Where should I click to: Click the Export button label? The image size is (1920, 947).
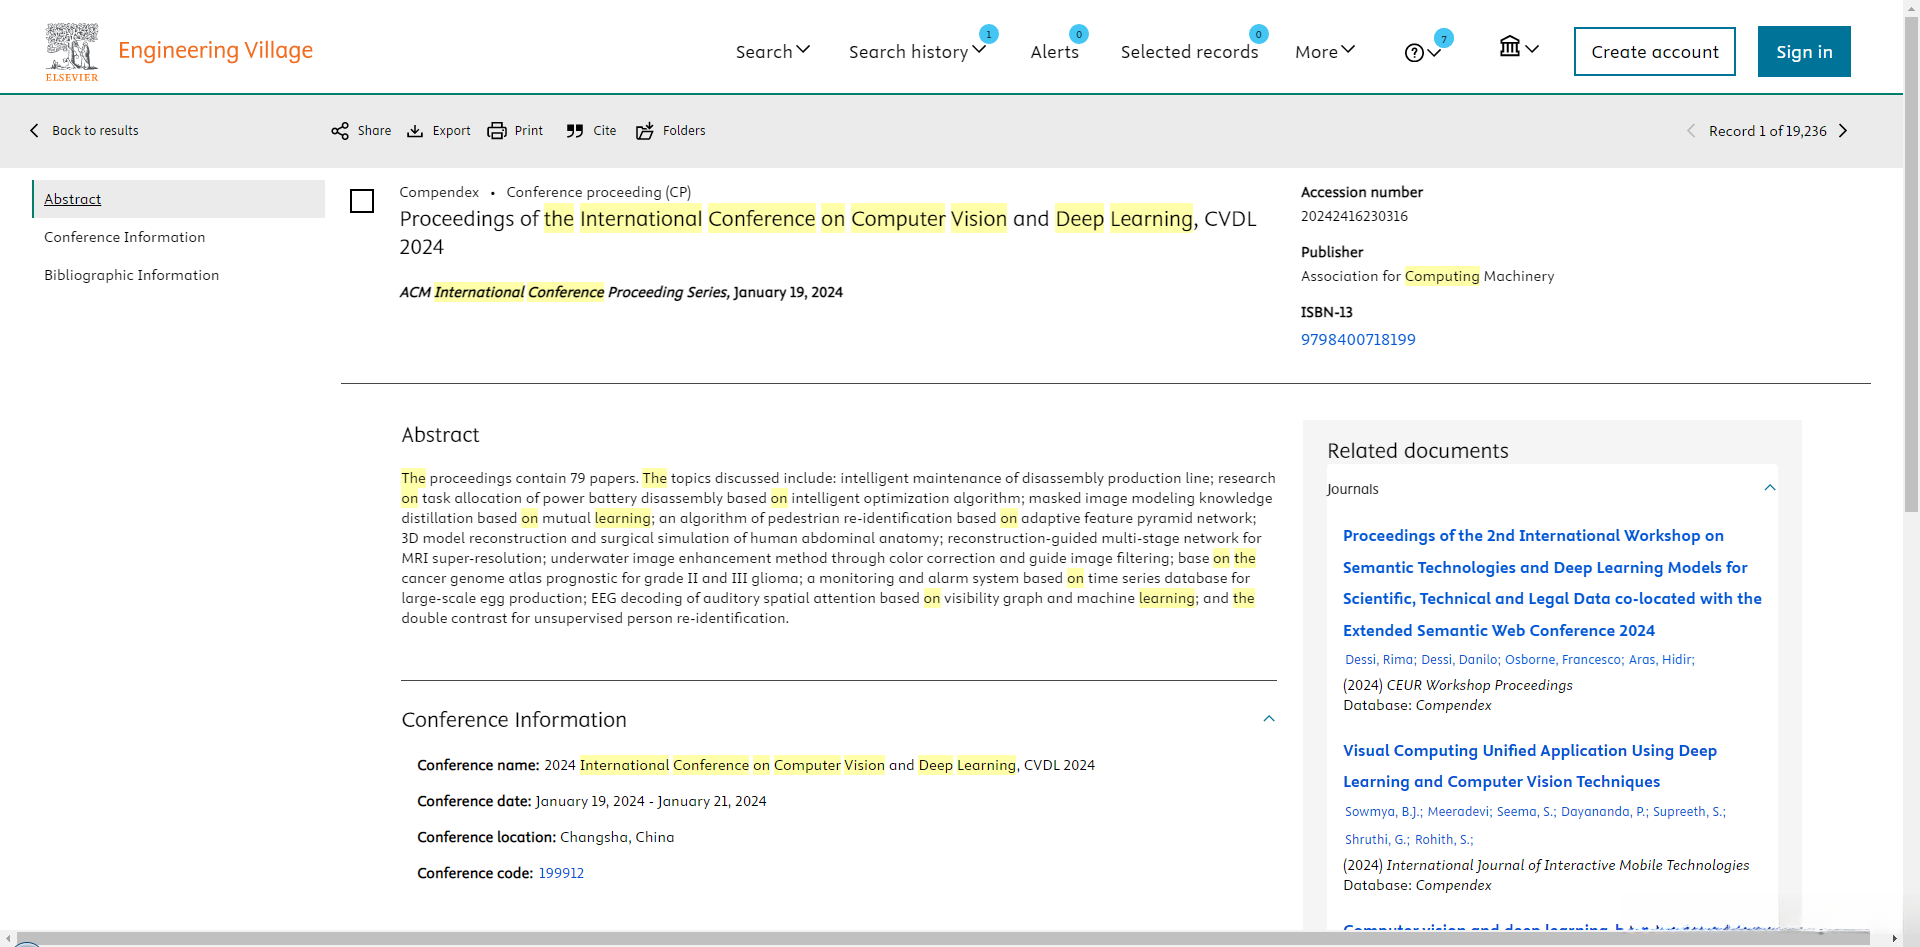[451, 131]
